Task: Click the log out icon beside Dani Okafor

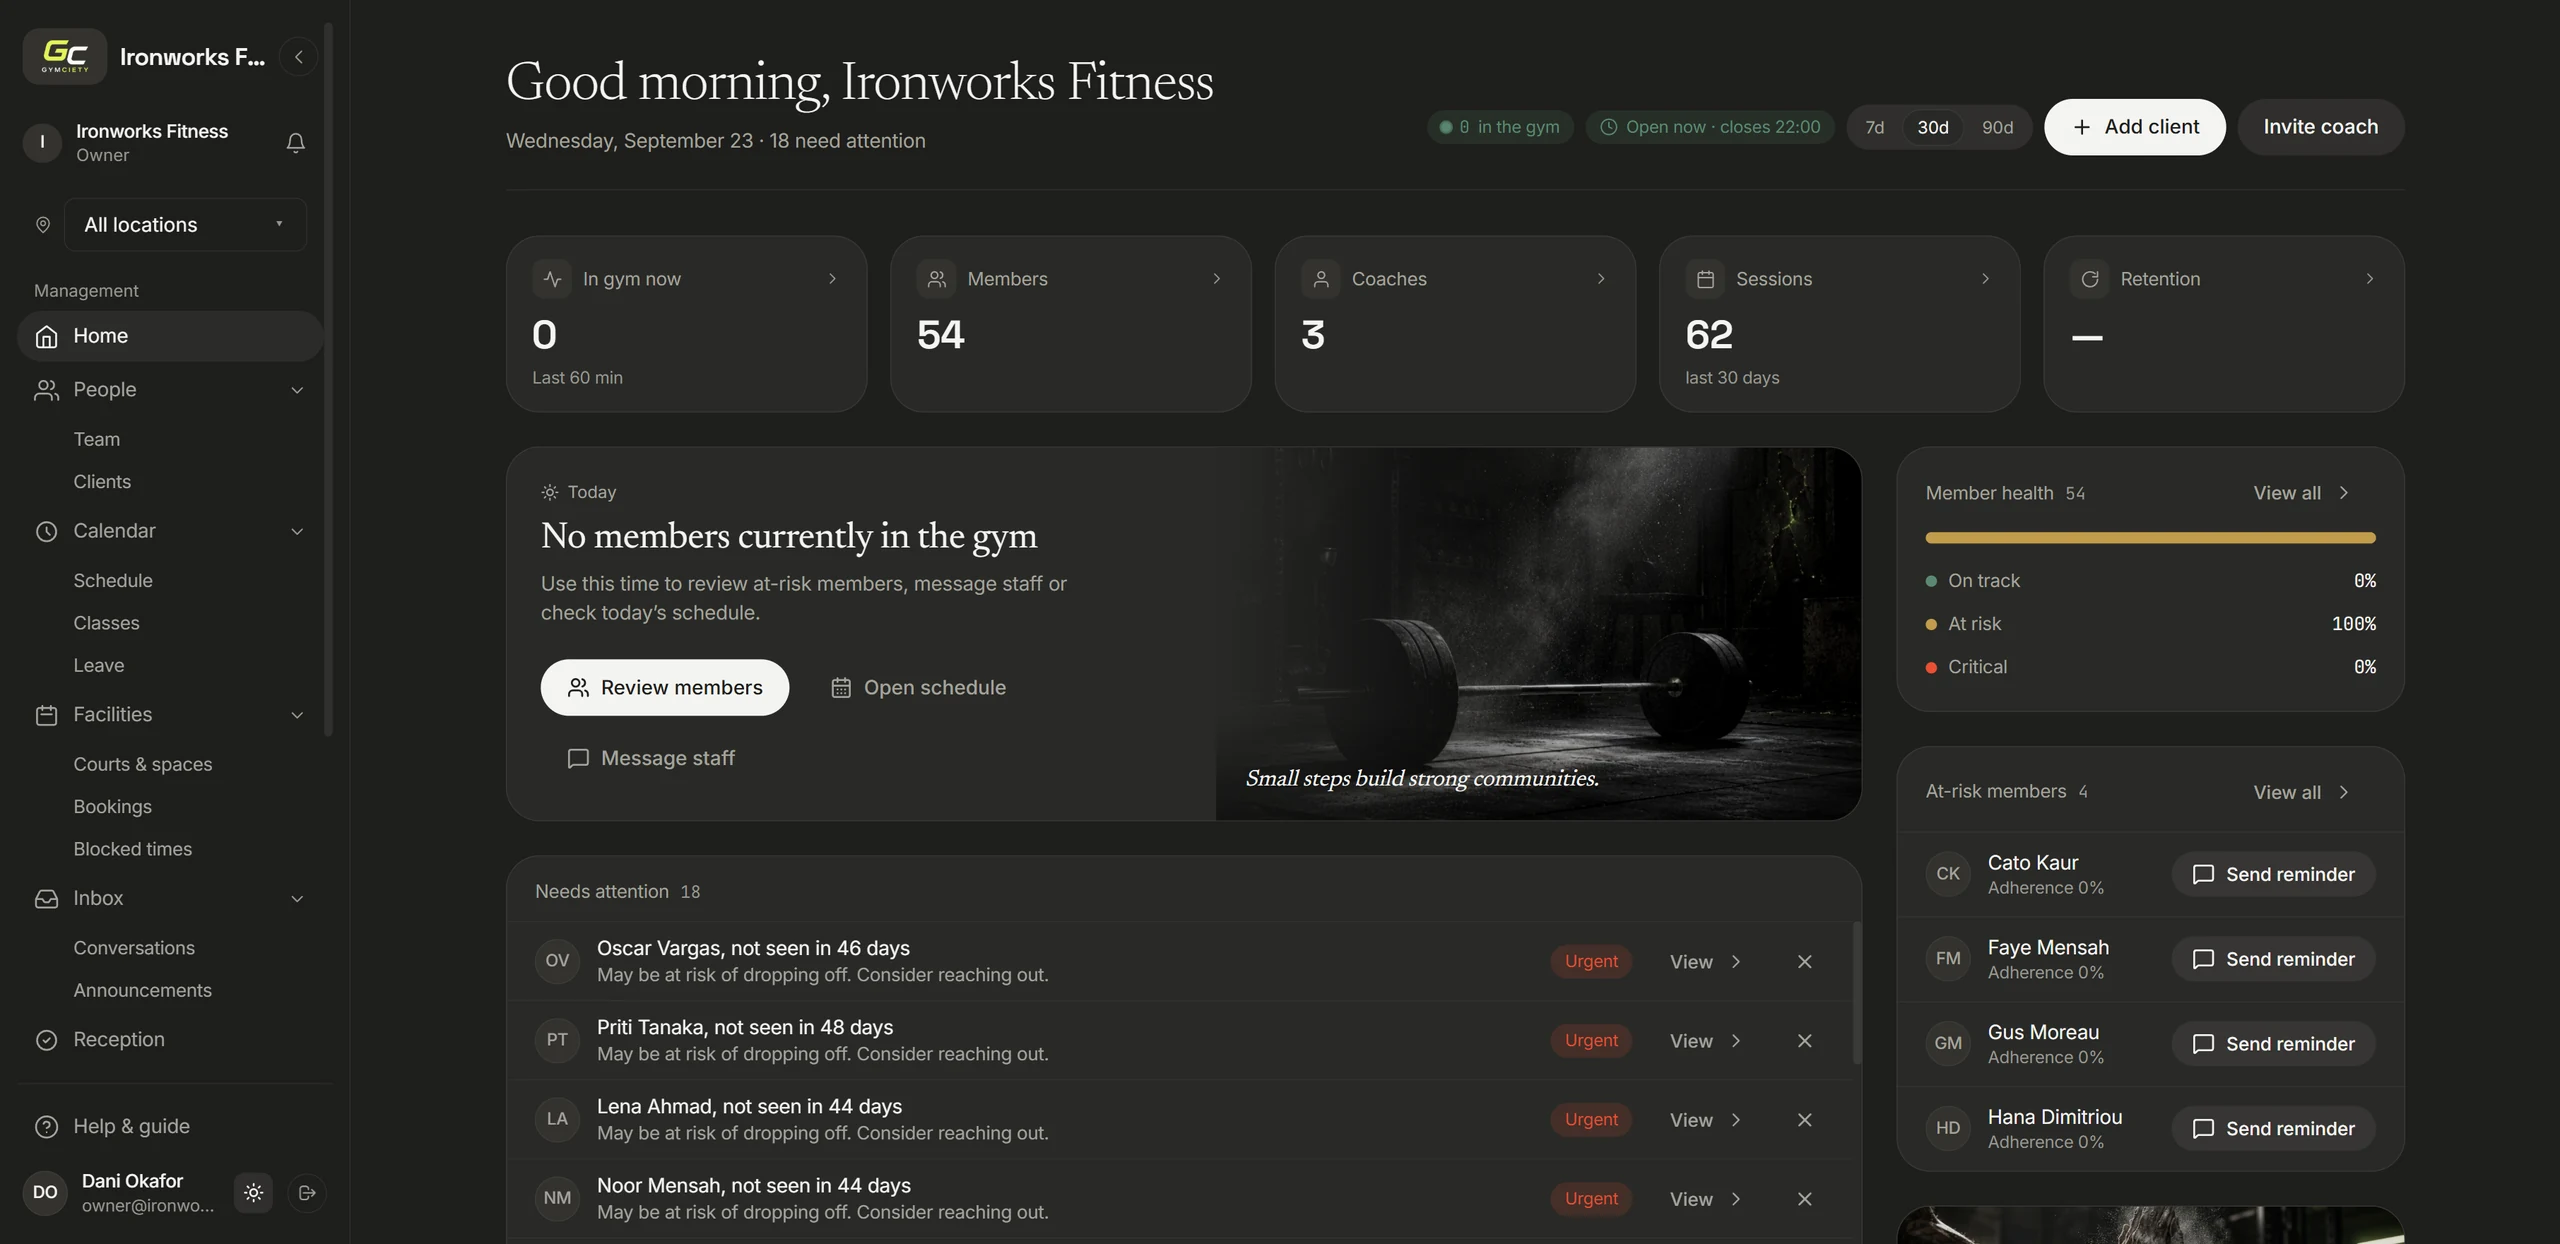Action: click(x=307, y=1192)
